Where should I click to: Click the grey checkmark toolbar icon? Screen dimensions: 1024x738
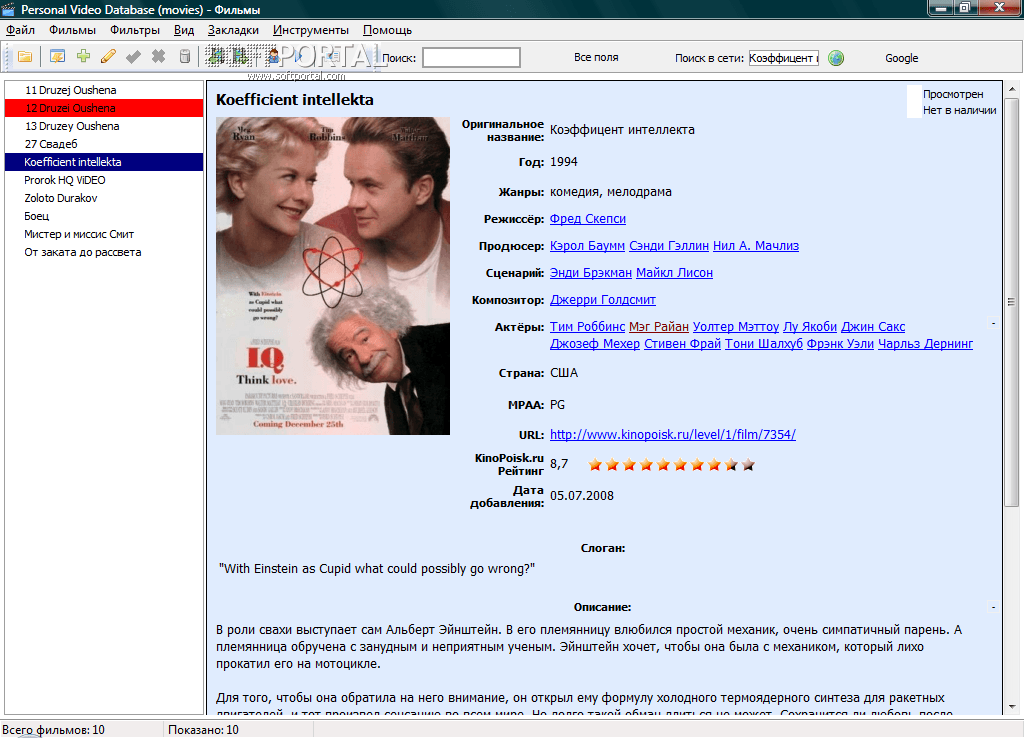tap(133, 57)
